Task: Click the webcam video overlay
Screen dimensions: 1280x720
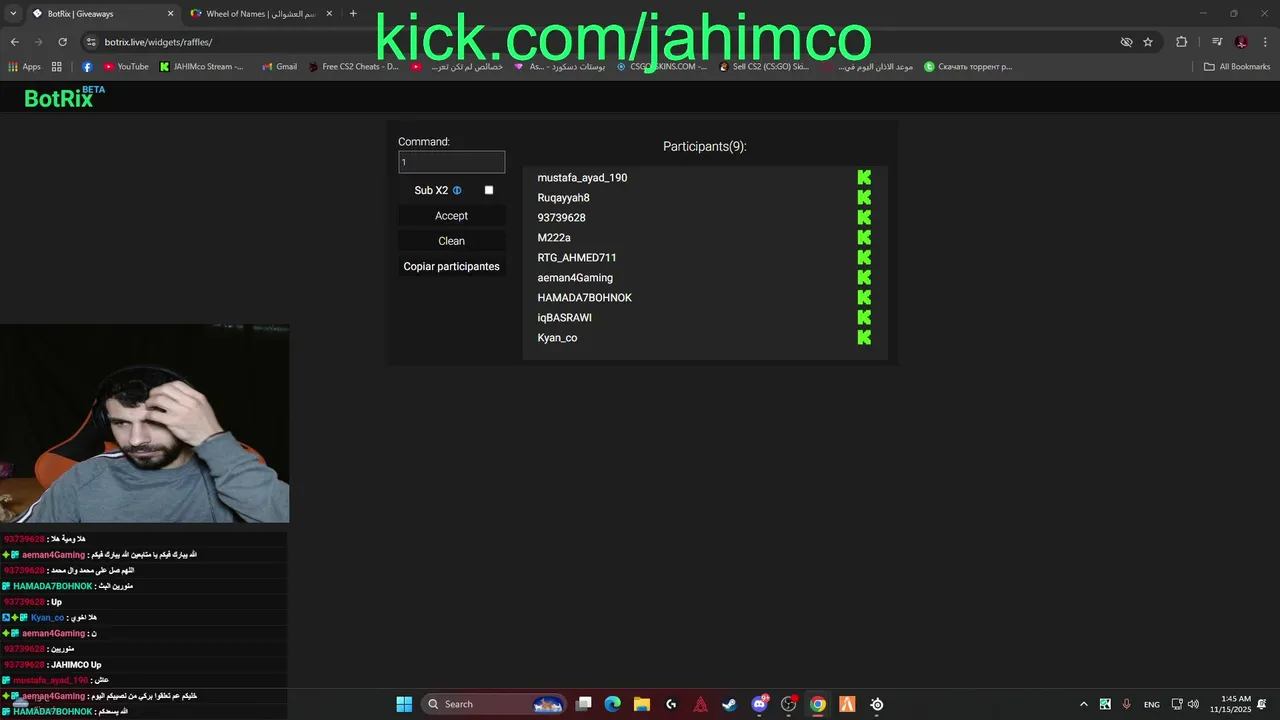Action: (x=145, y=423)
